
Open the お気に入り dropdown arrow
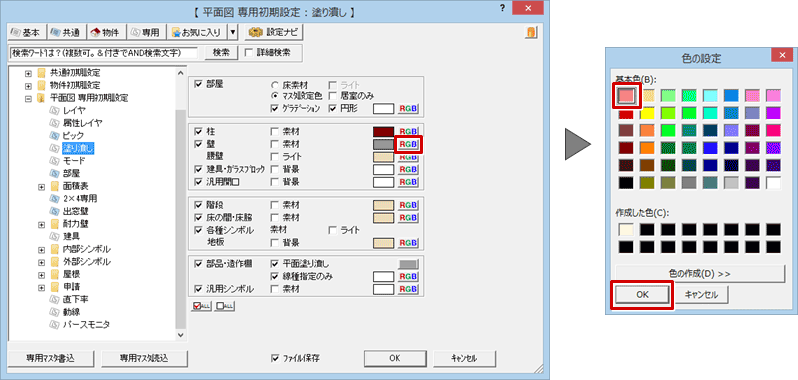(233, 33)
